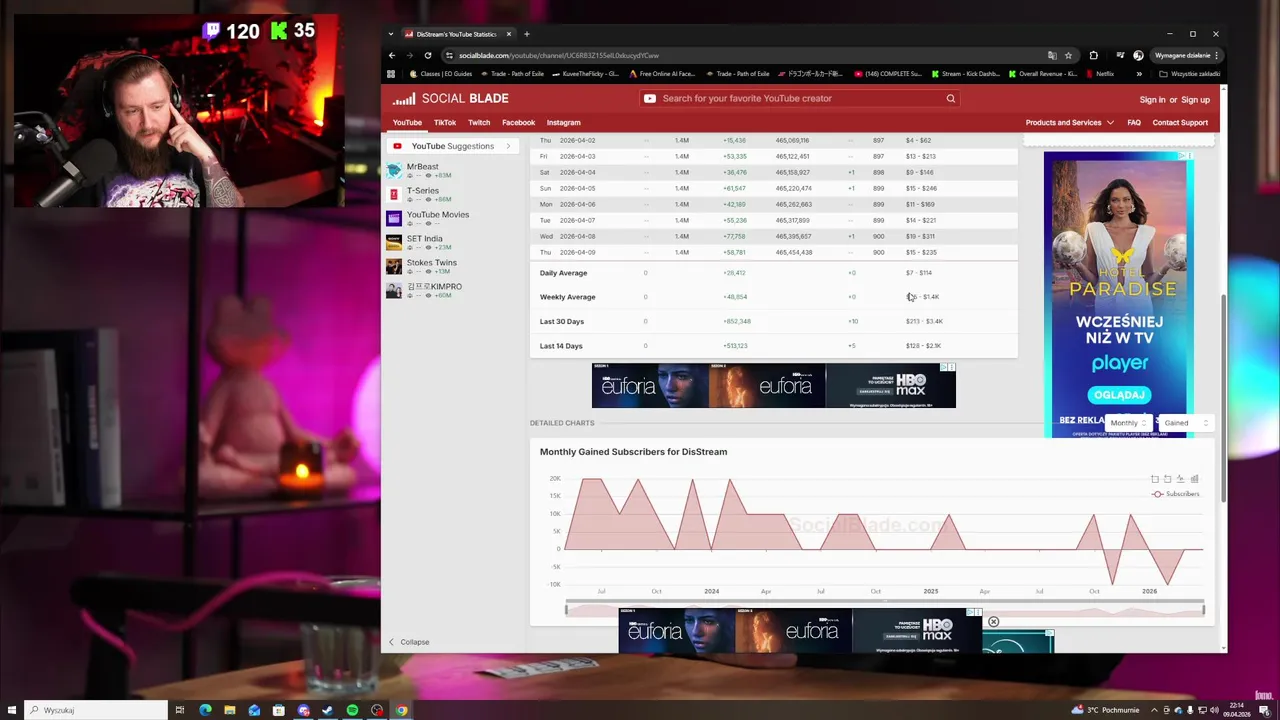Click the Wymagane działanie button
The height and width of the screenshot is (720, 1280).
tap(1187, 55)
